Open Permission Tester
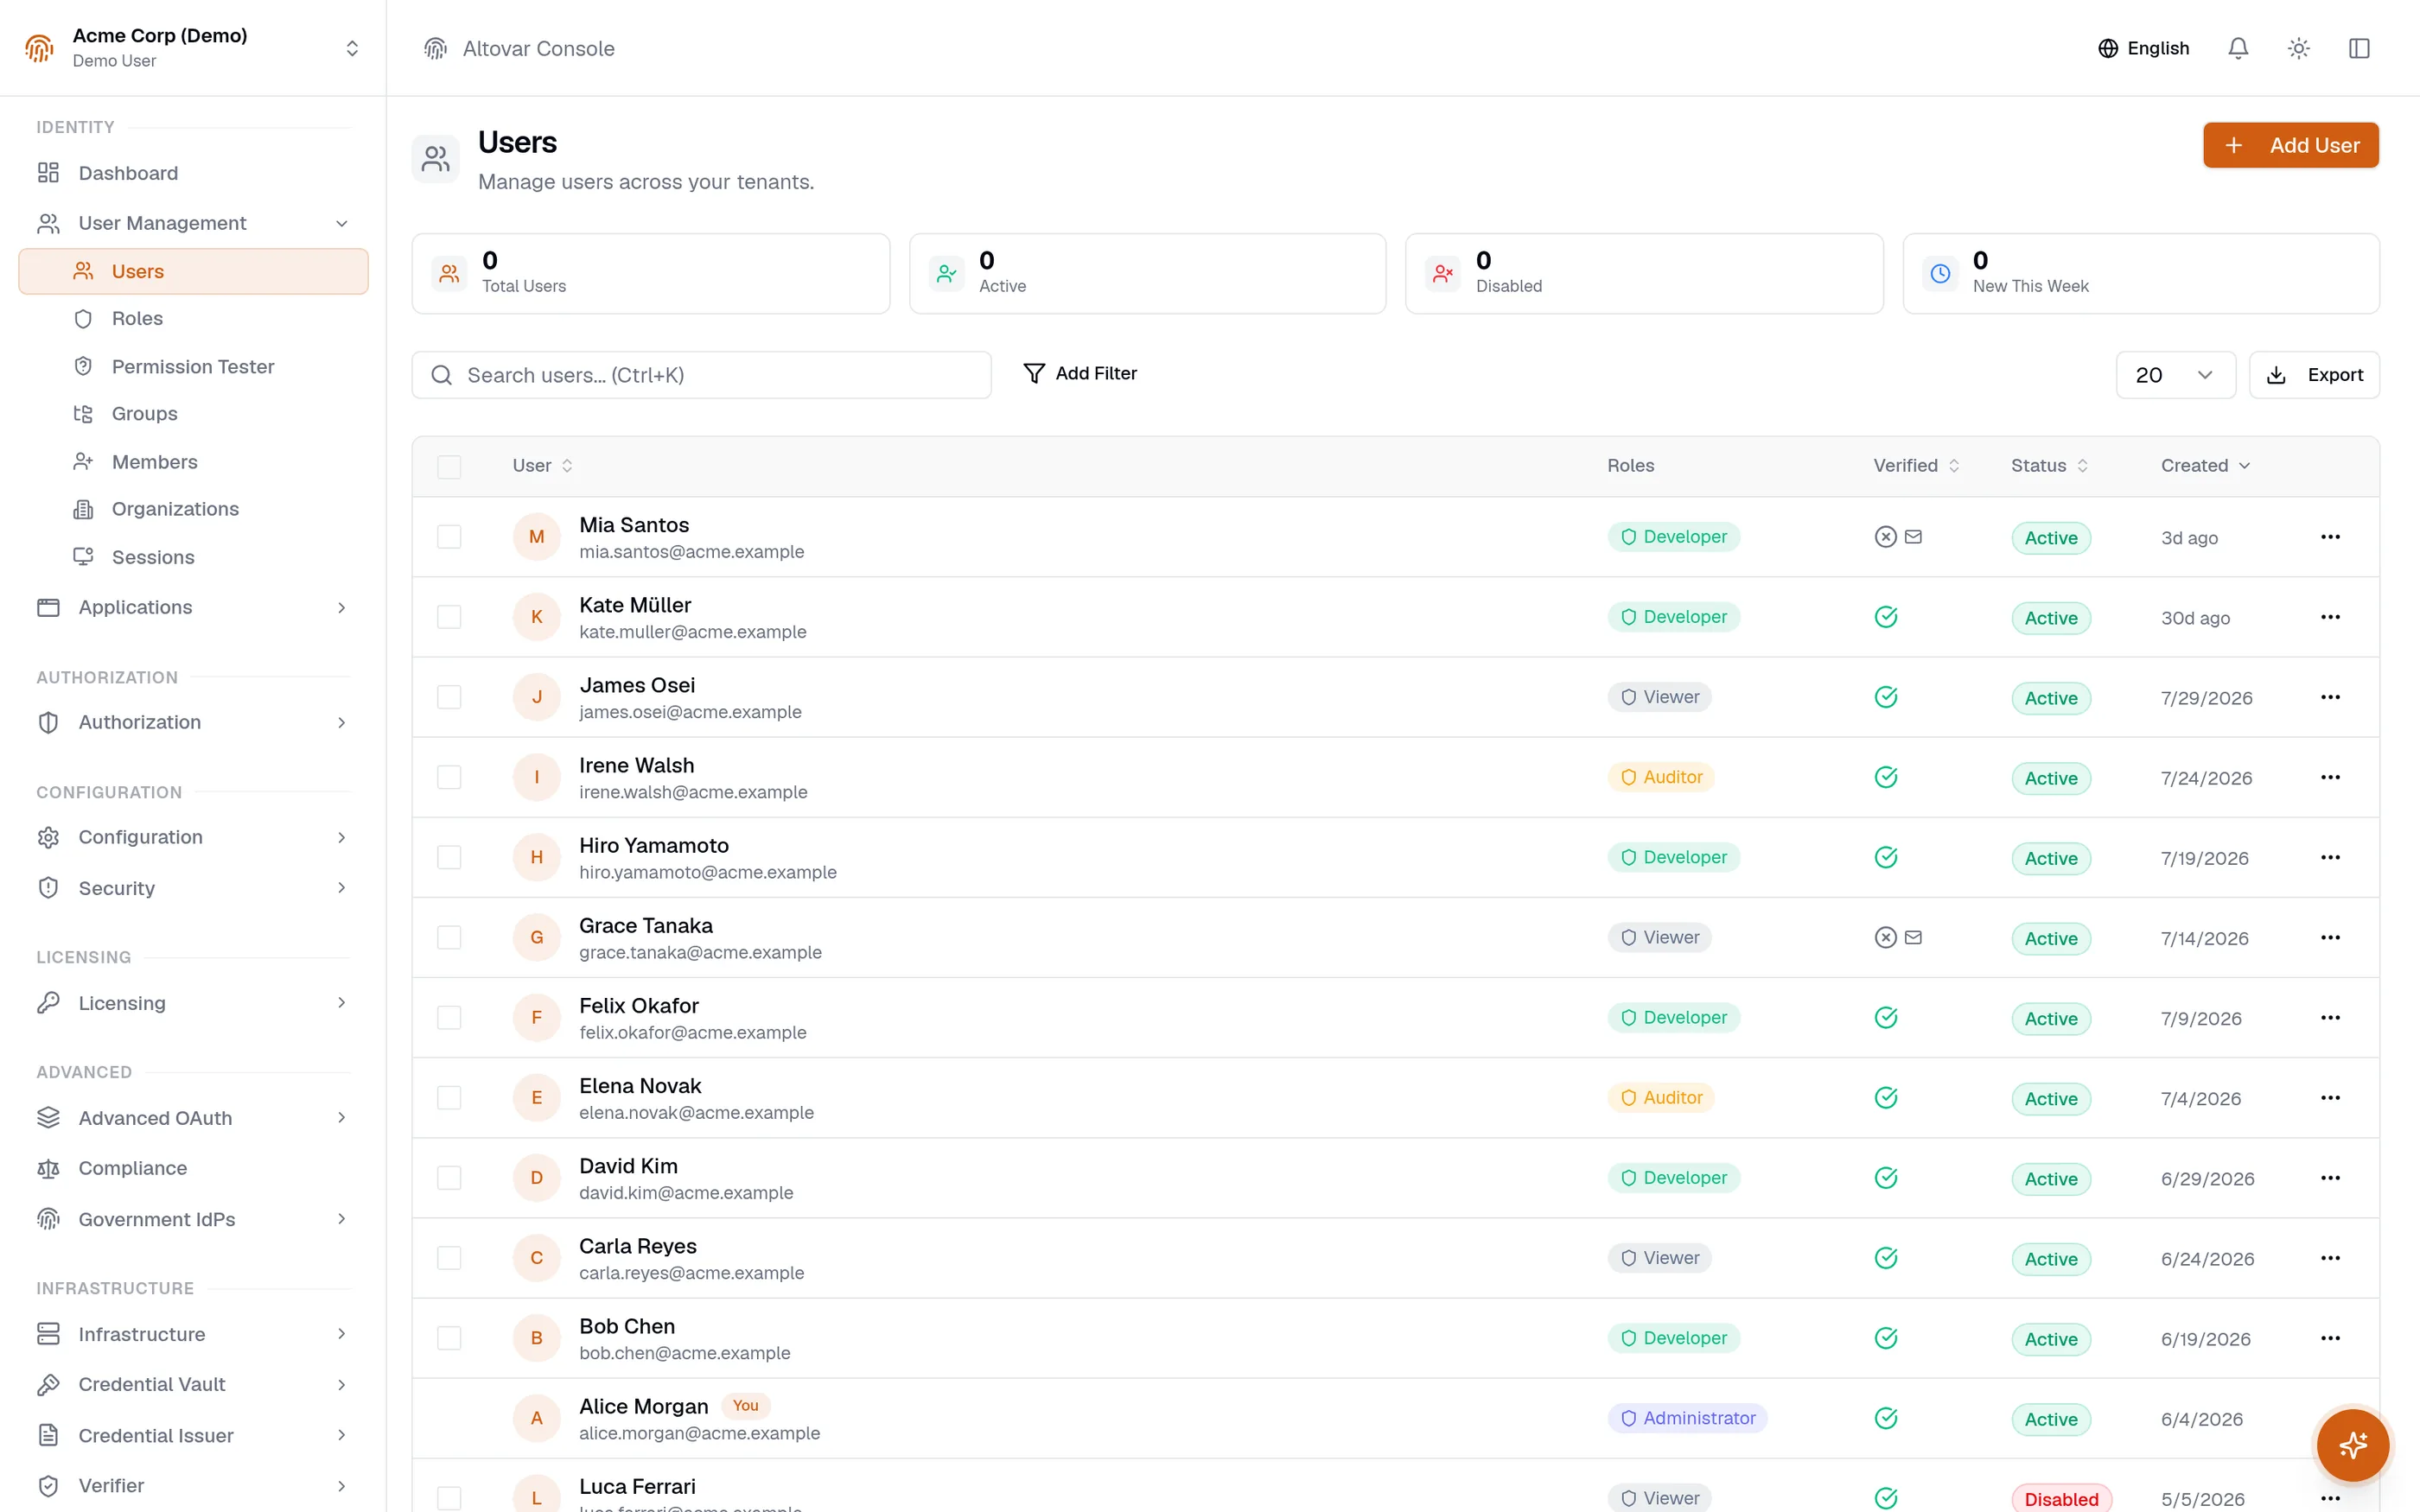Image resolution: width=2420 pixels, height=1512 pixels. click(193, 367)
